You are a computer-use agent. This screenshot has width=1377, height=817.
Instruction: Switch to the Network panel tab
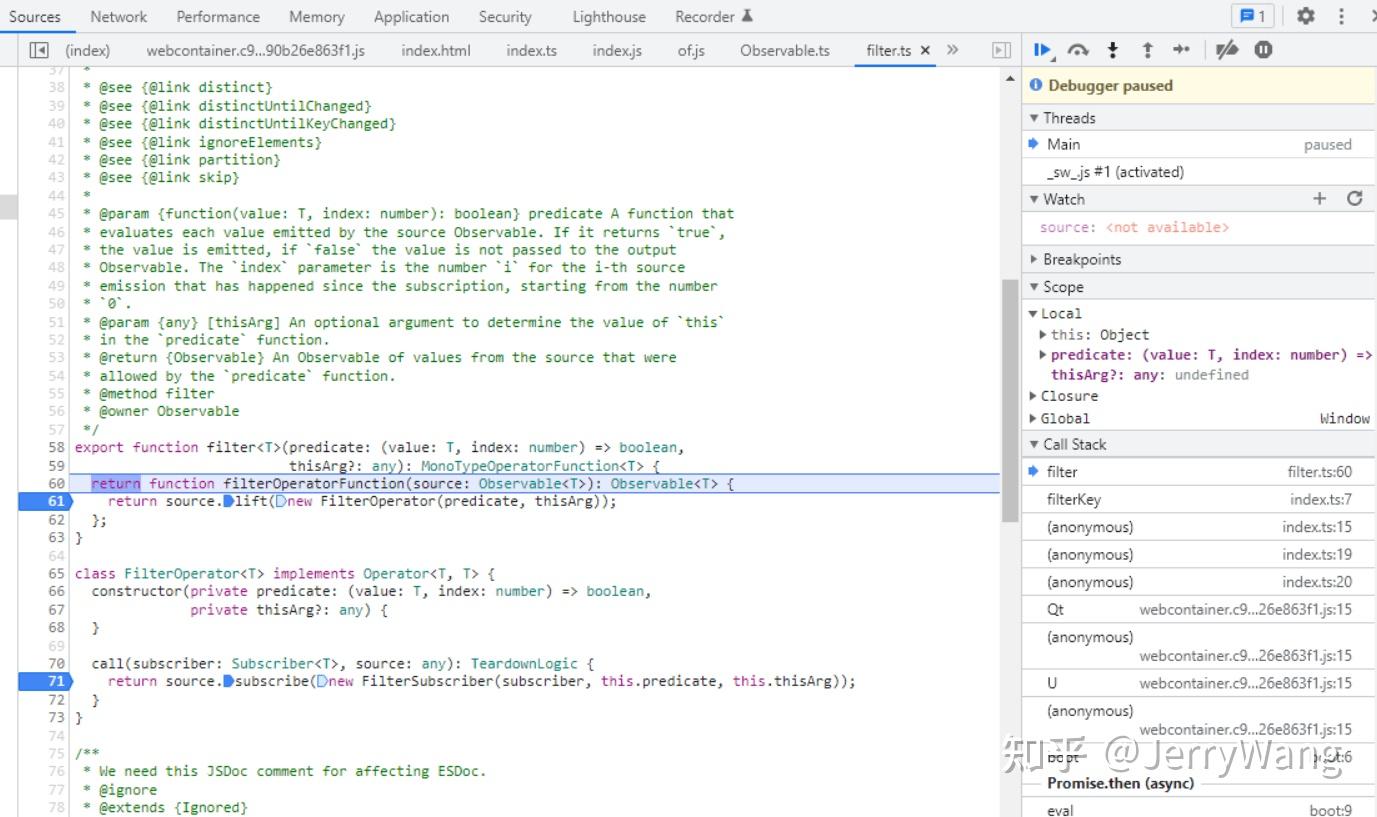coord(118,17)
